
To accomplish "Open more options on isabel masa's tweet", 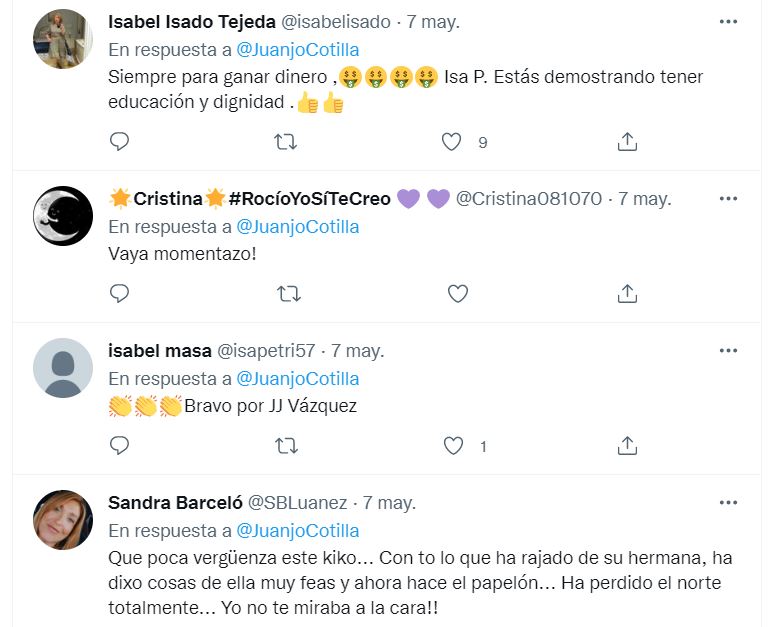I will coord(728,350).
